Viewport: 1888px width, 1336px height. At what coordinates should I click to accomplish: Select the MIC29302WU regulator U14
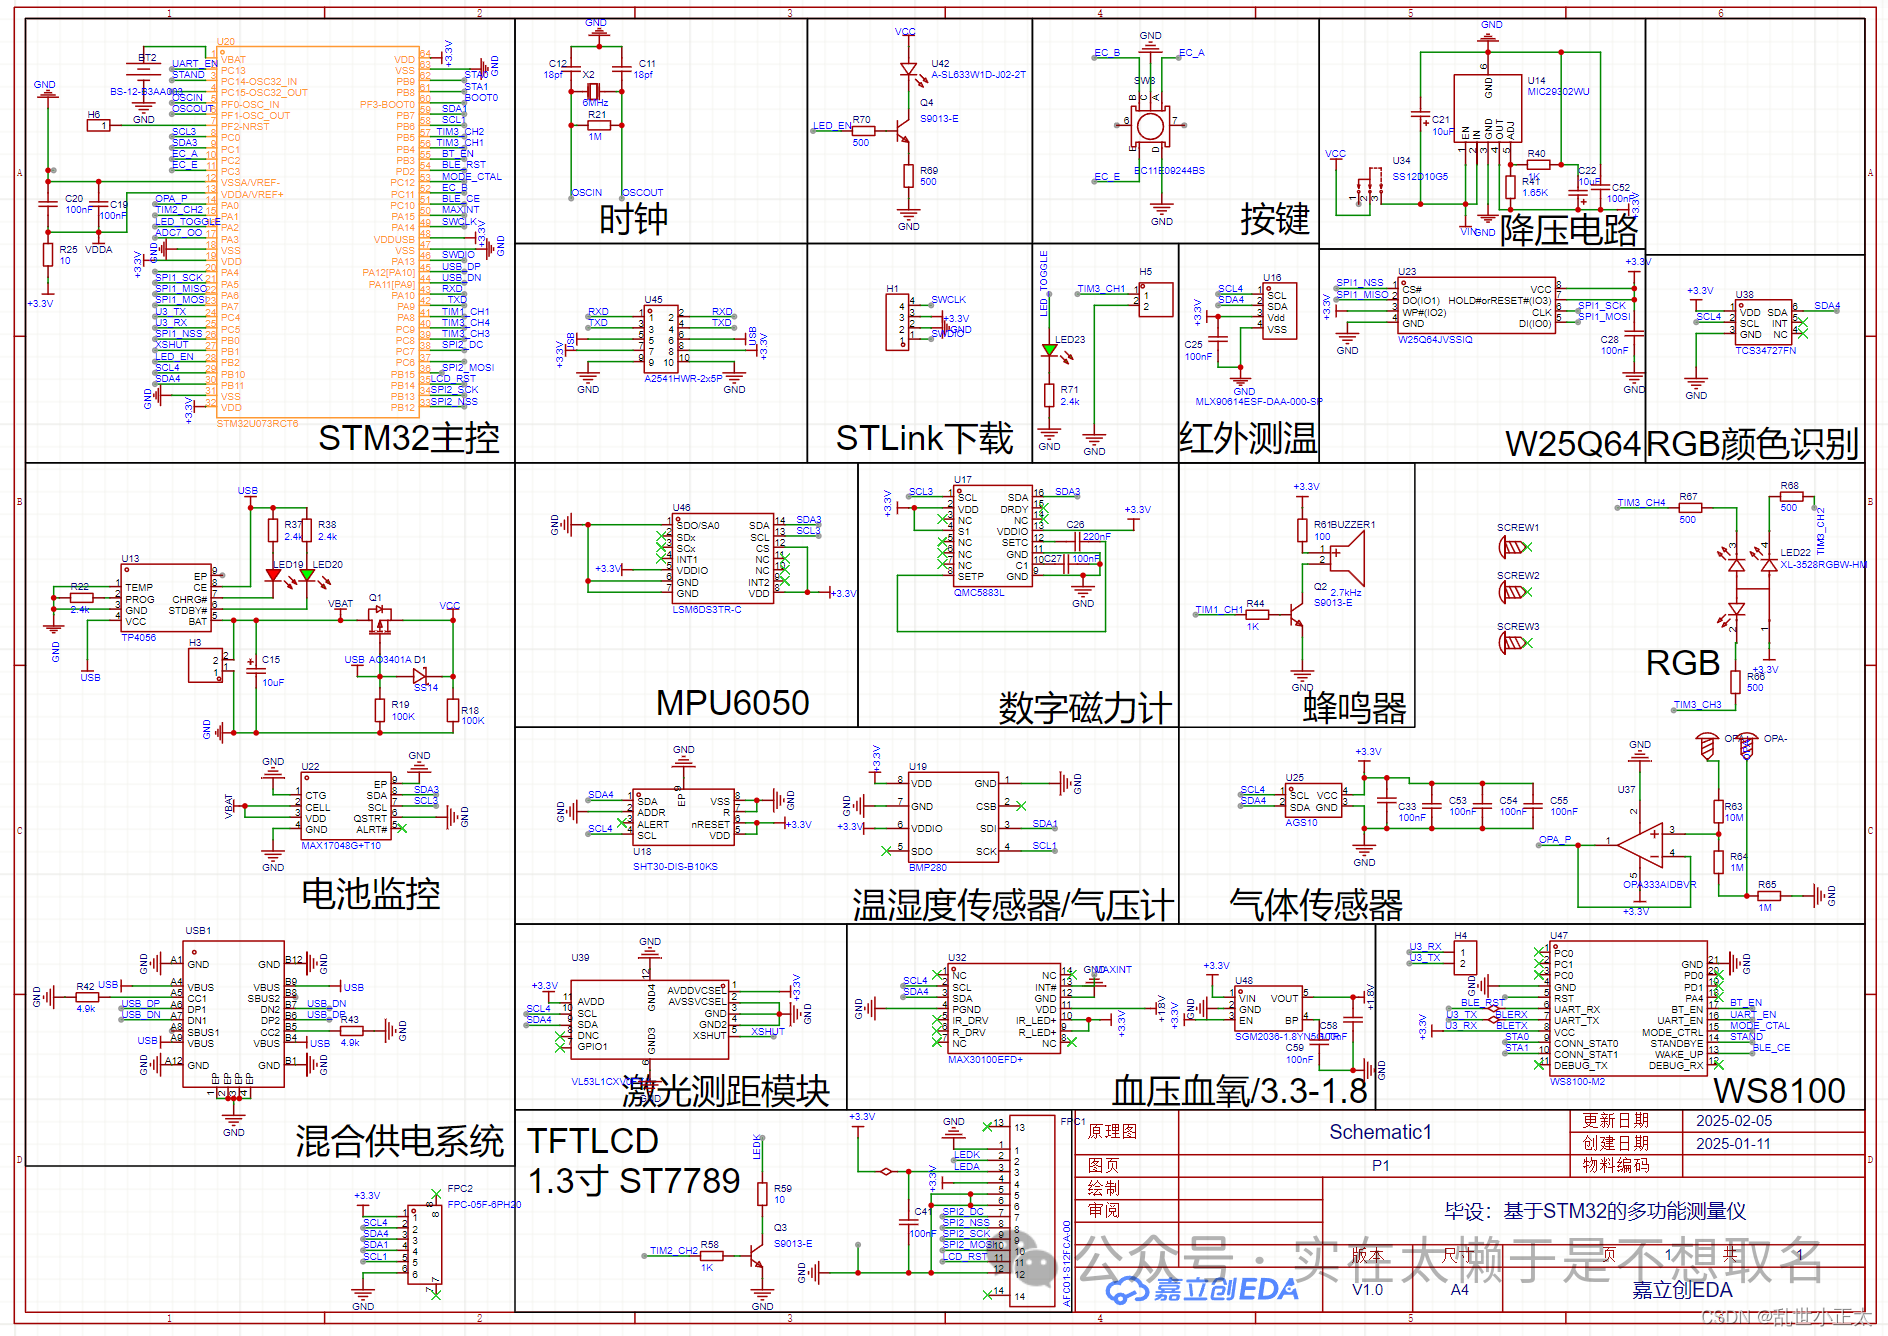pos(1487,110)
